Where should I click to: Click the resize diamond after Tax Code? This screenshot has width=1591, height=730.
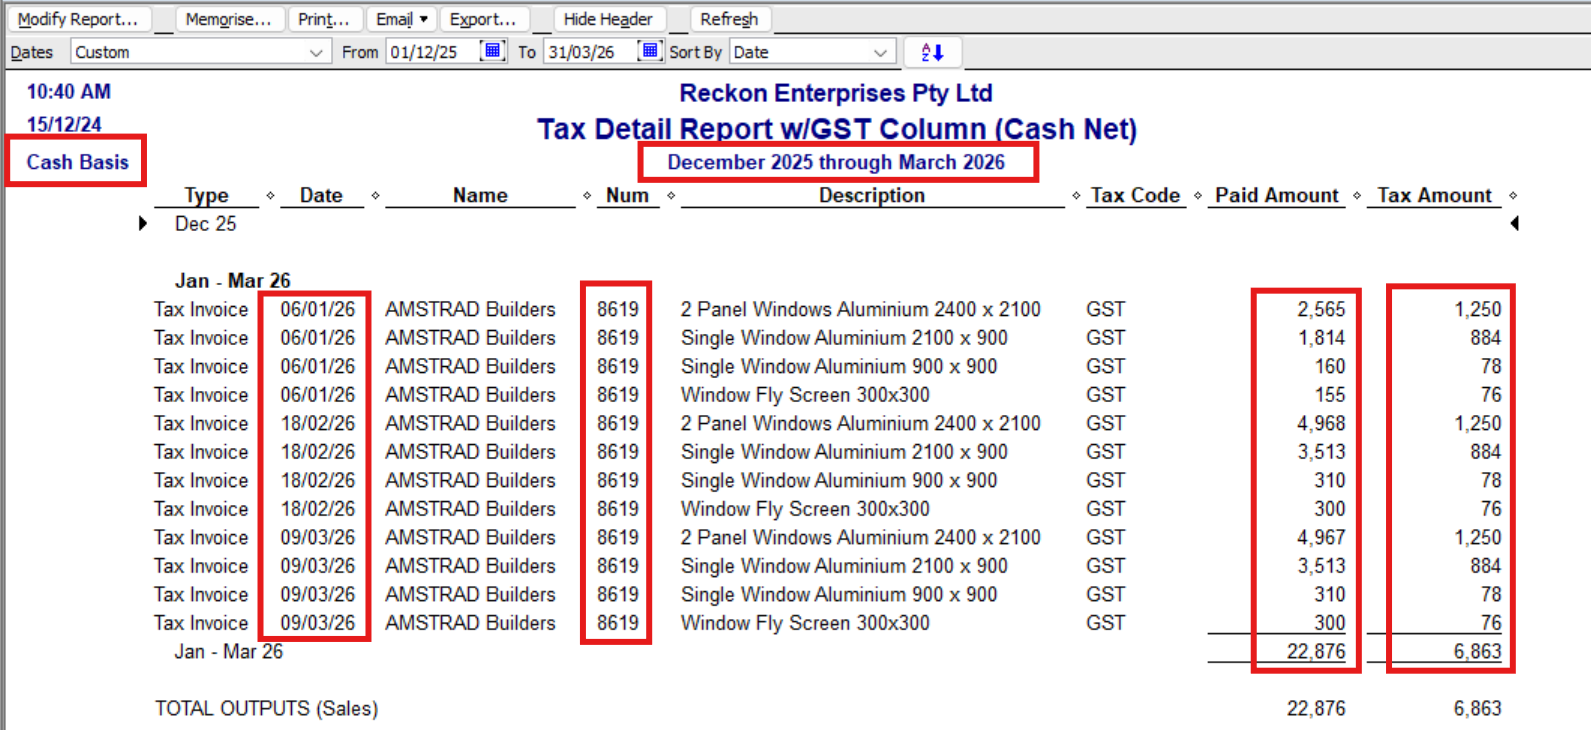point(1197,195)
